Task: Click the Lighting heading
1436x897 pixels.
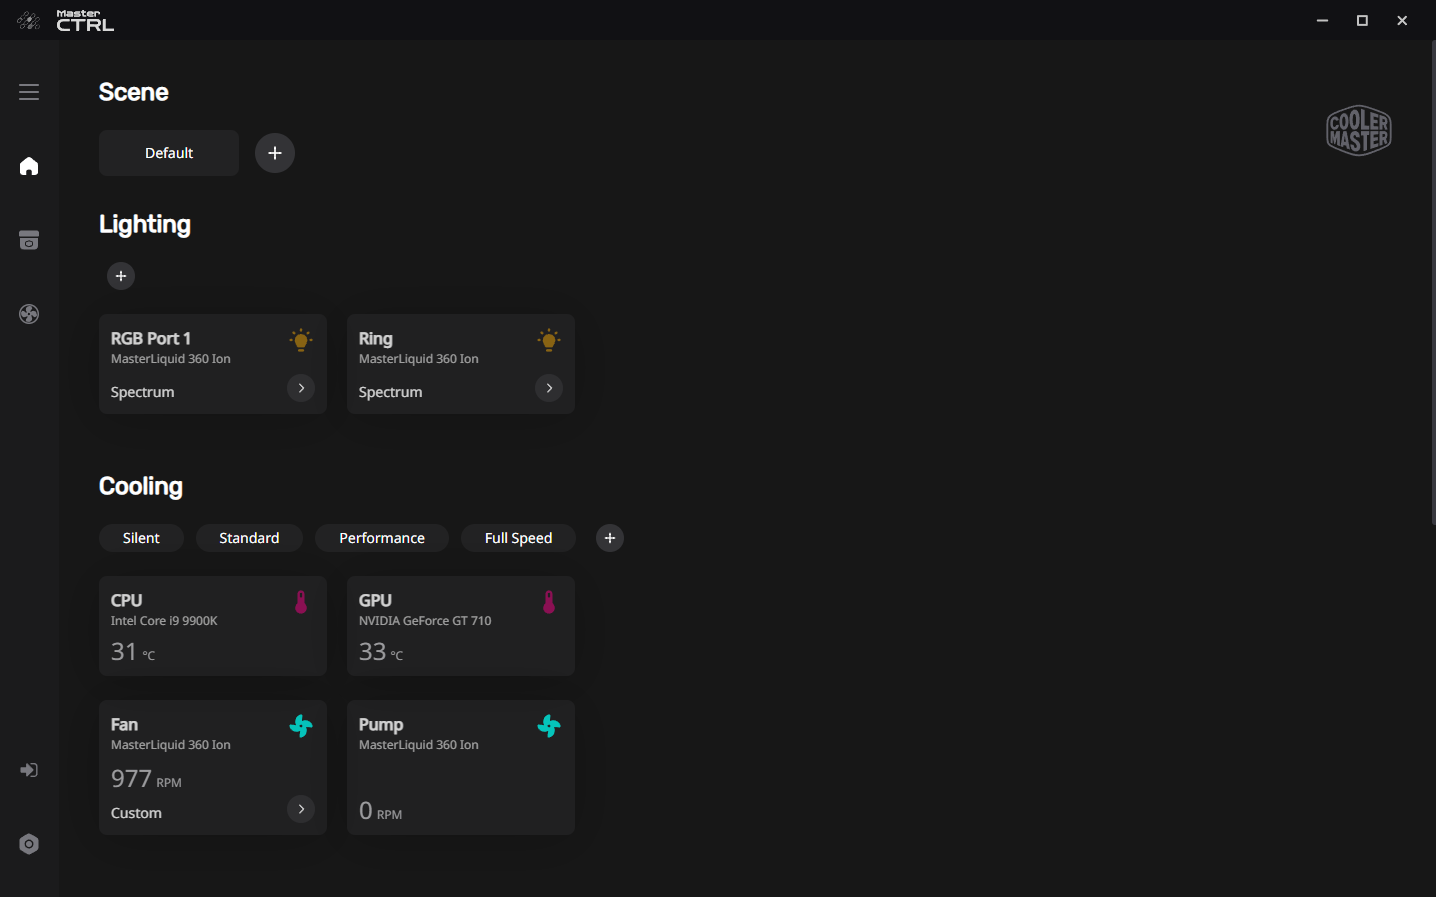Action: pos(145,225)
